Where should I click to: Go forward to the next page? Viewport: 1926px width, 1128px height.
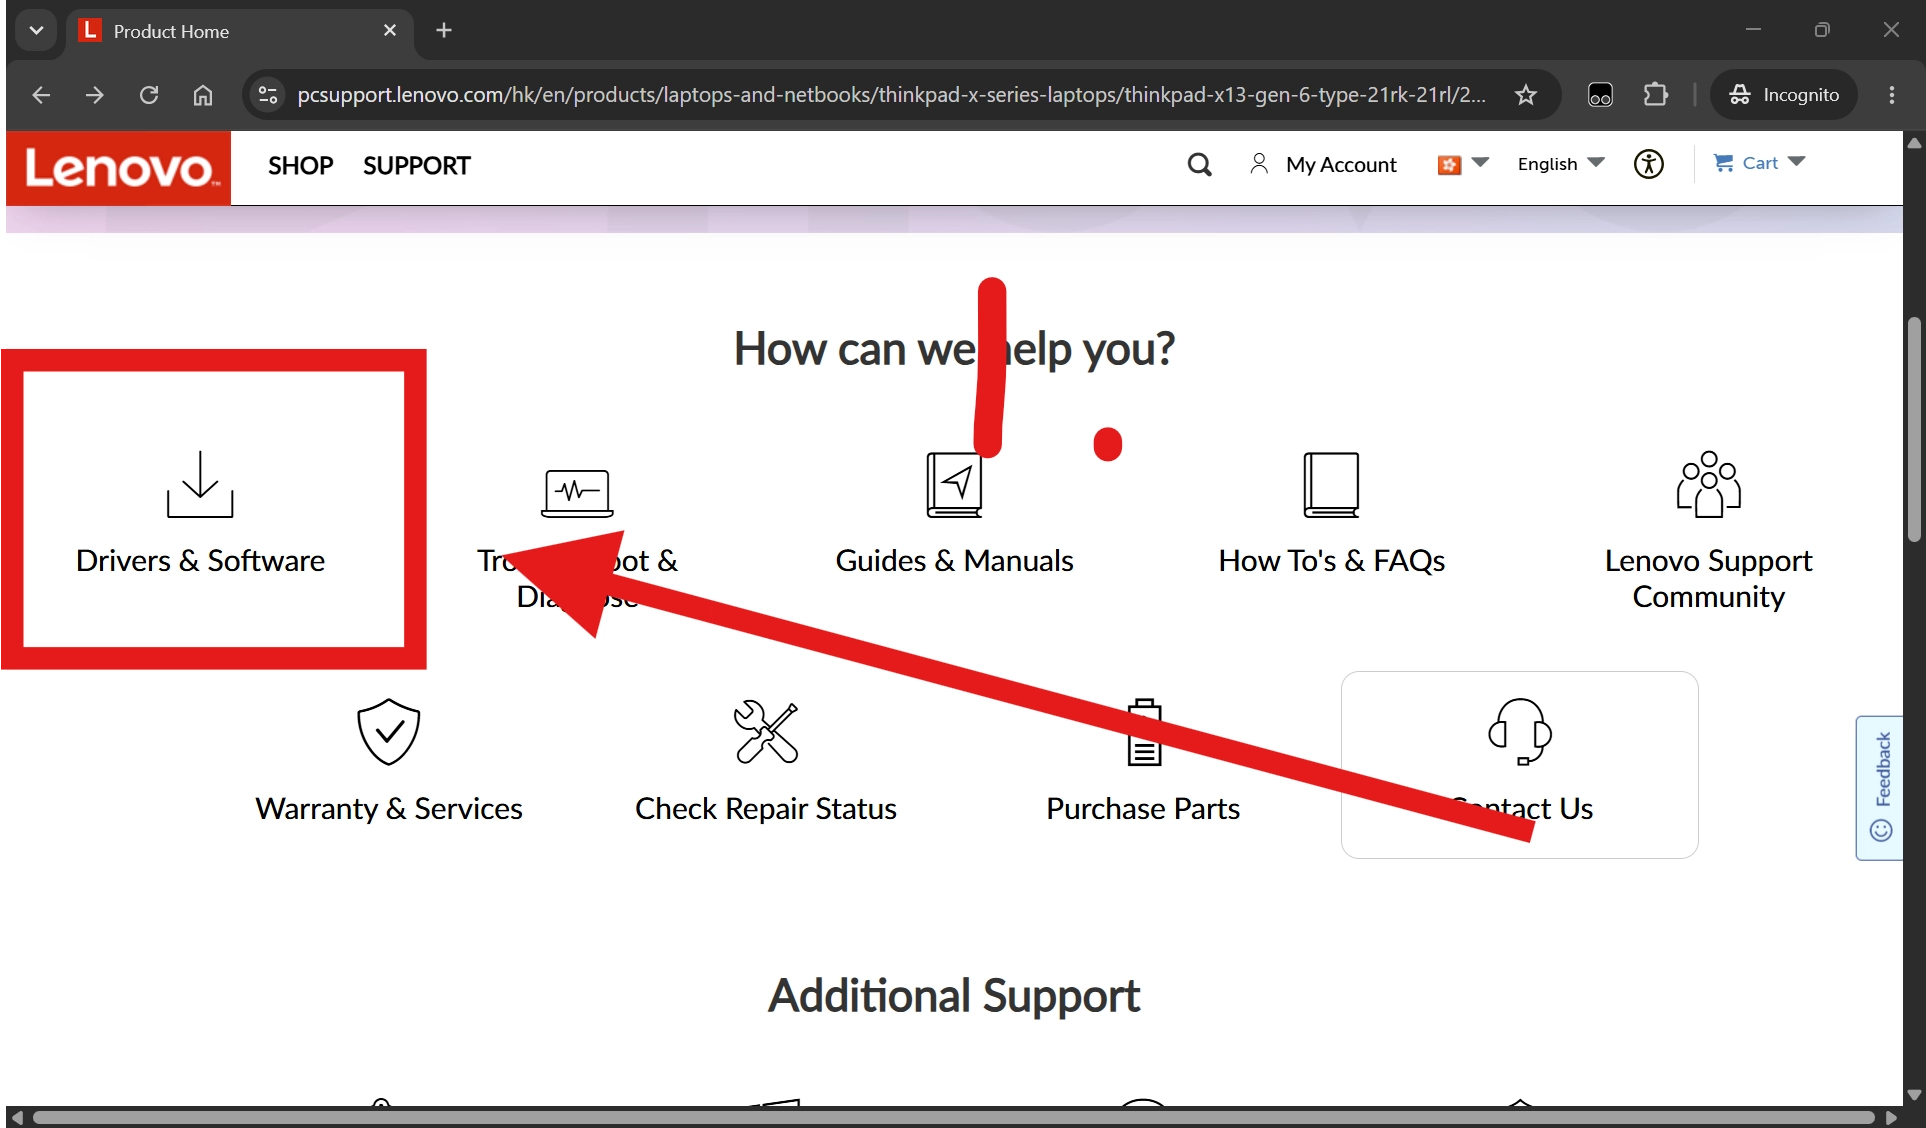[x=95, y=95]
